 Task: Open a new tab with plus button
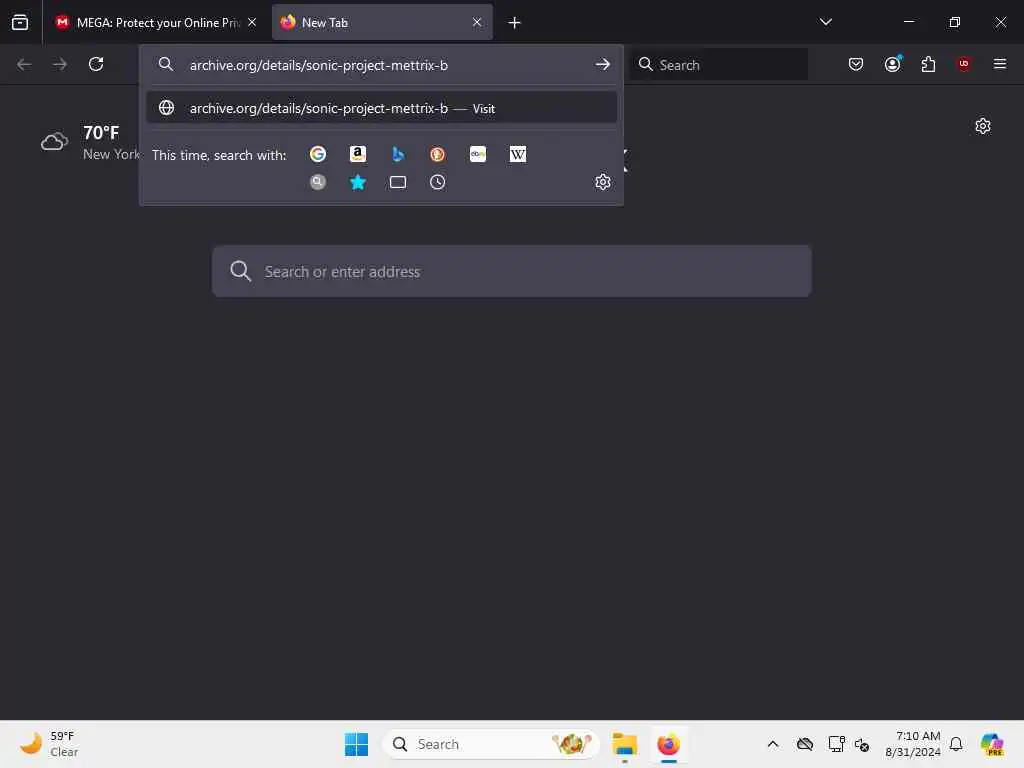(x=515, y=23)
